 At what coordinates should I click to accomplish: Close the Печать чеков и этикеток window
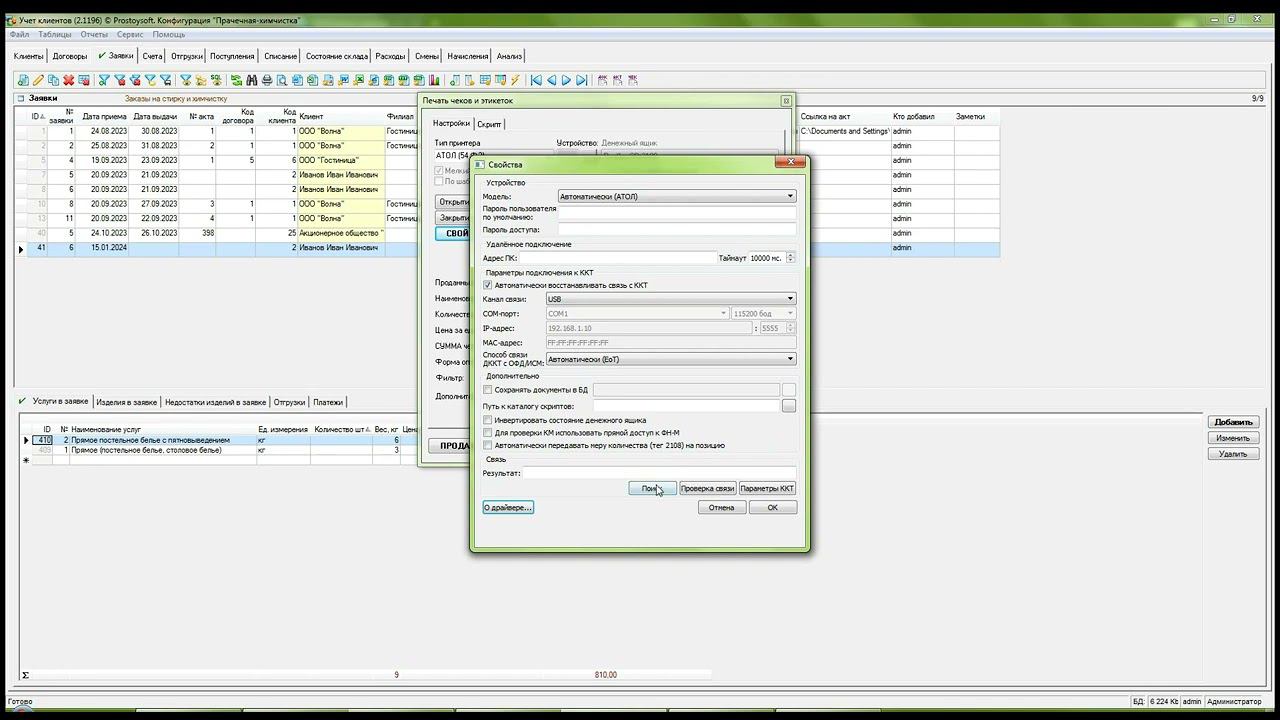pyautogui.click(x=786, y=100)
